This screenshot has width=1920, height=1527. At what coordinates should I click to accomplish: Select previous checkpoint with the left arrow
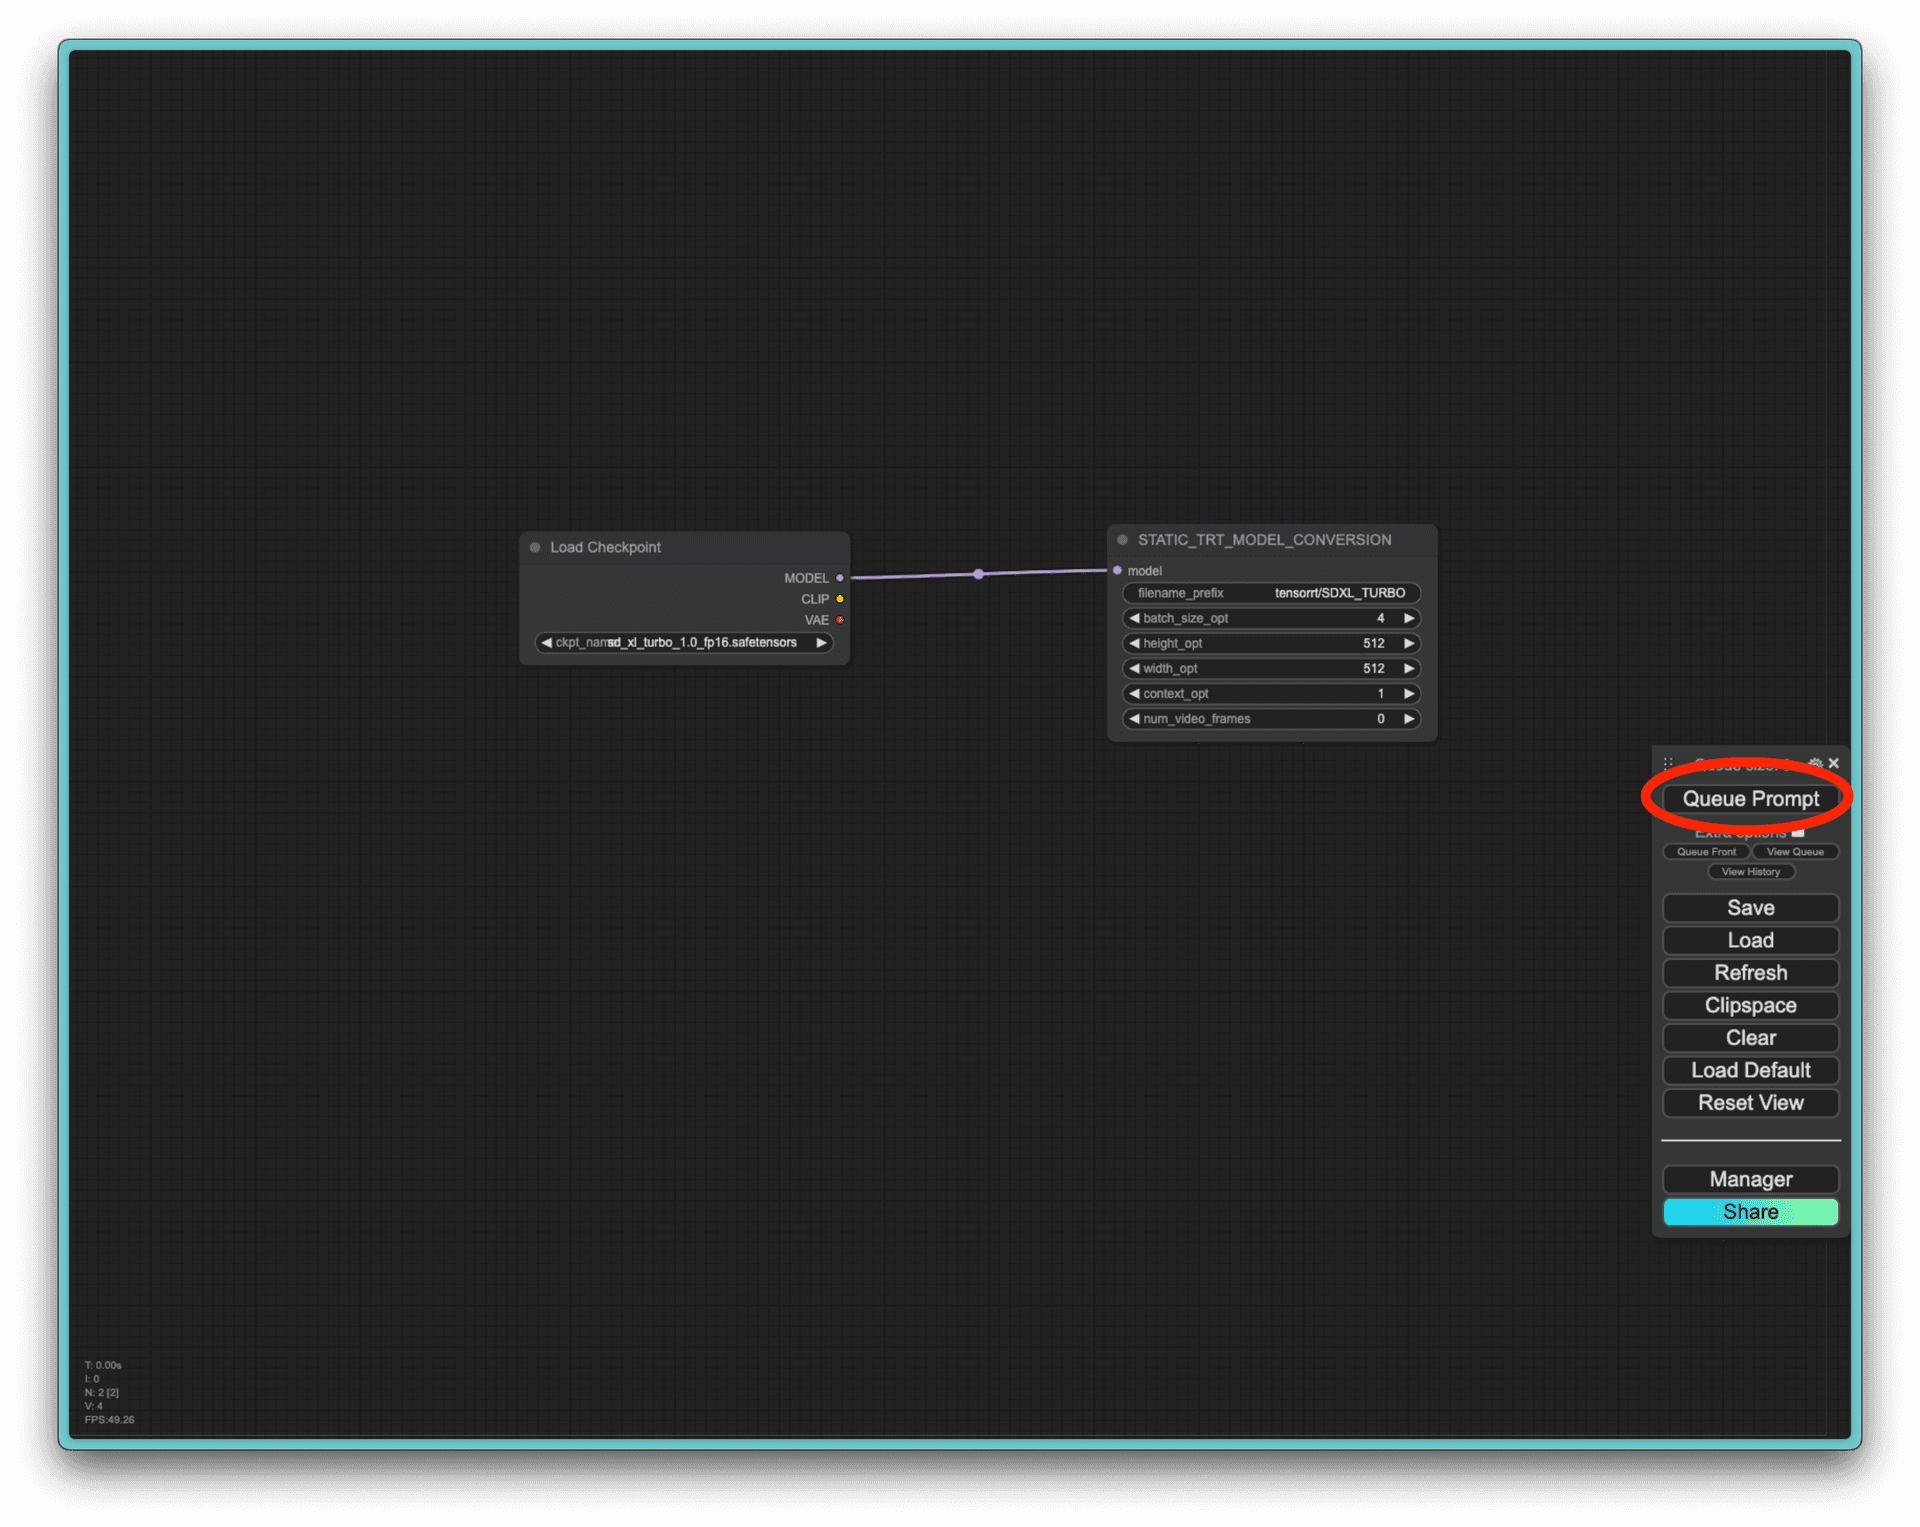(x=546, y=643)
